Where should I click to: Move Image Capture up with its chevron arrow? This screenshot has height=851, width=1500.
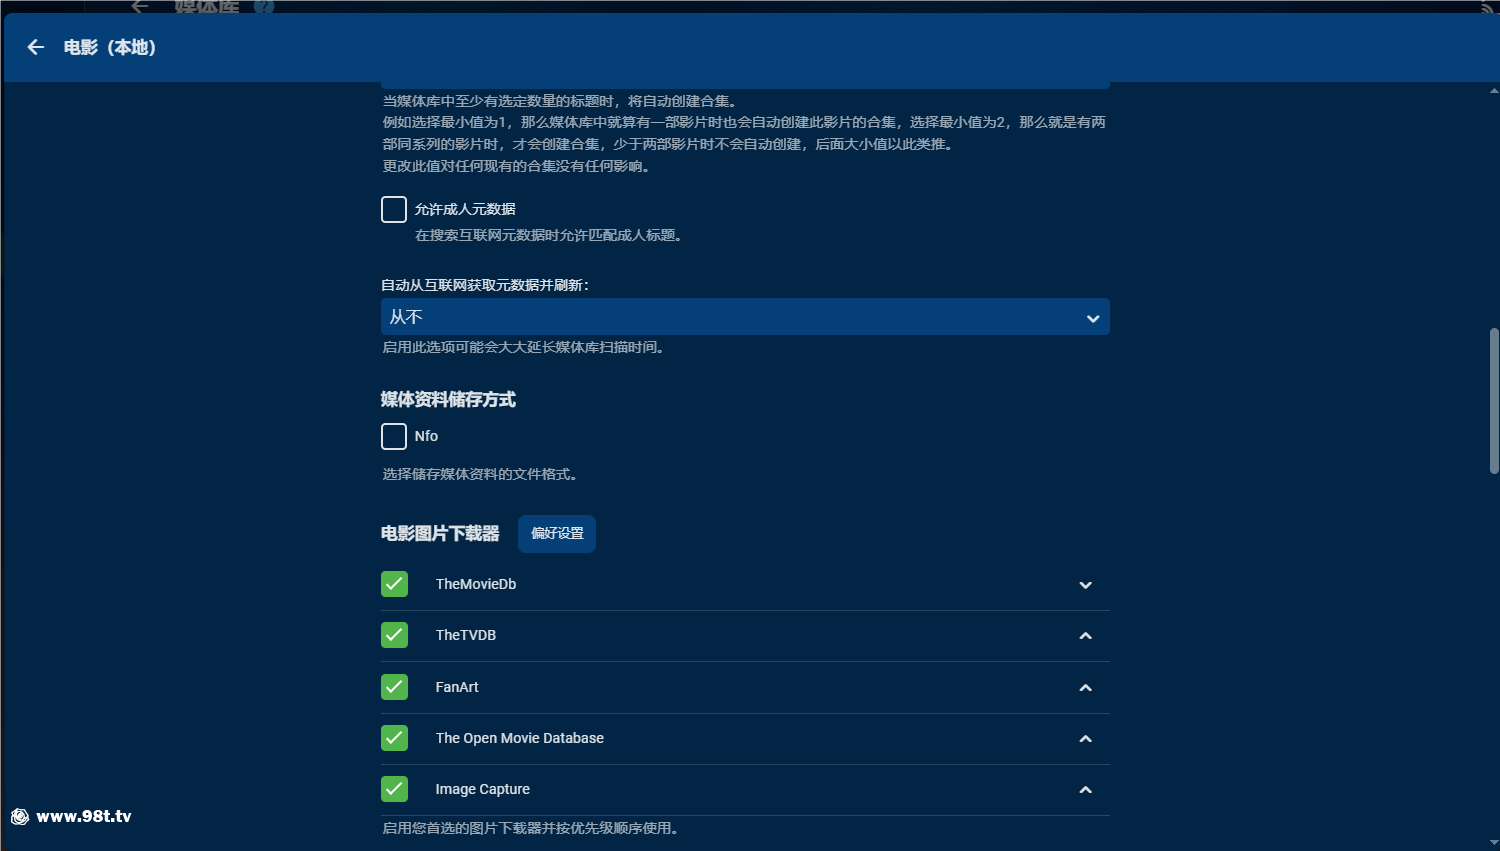[1085, 790]
